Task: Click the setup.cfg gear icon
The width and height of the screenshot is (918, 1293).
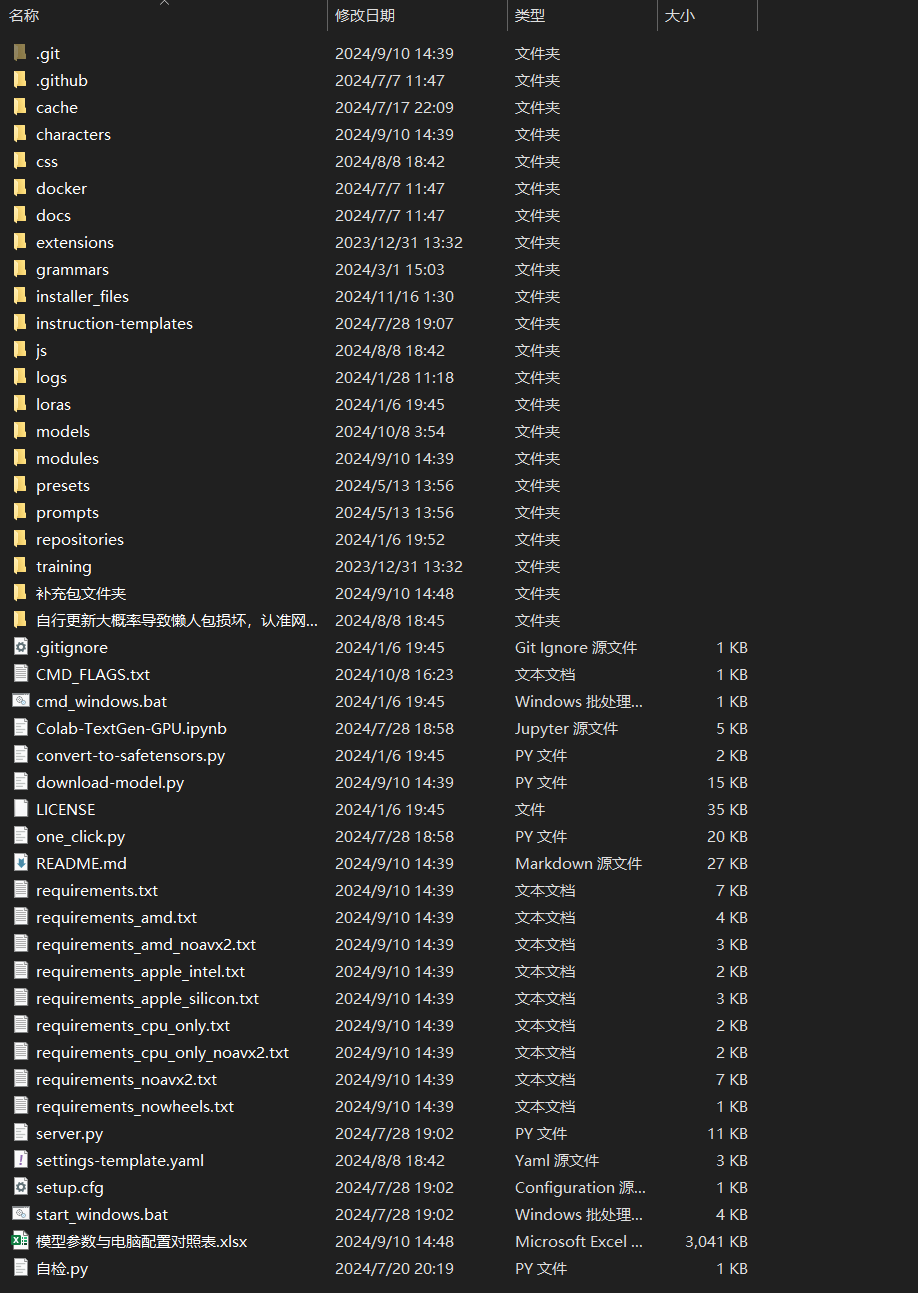Action: click(20, 1187)
